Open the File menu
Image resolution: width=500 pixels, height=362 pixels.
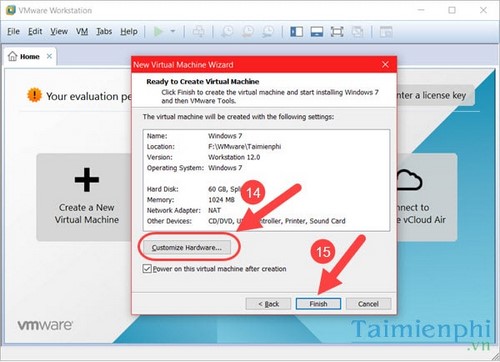[x=14, y=31]
